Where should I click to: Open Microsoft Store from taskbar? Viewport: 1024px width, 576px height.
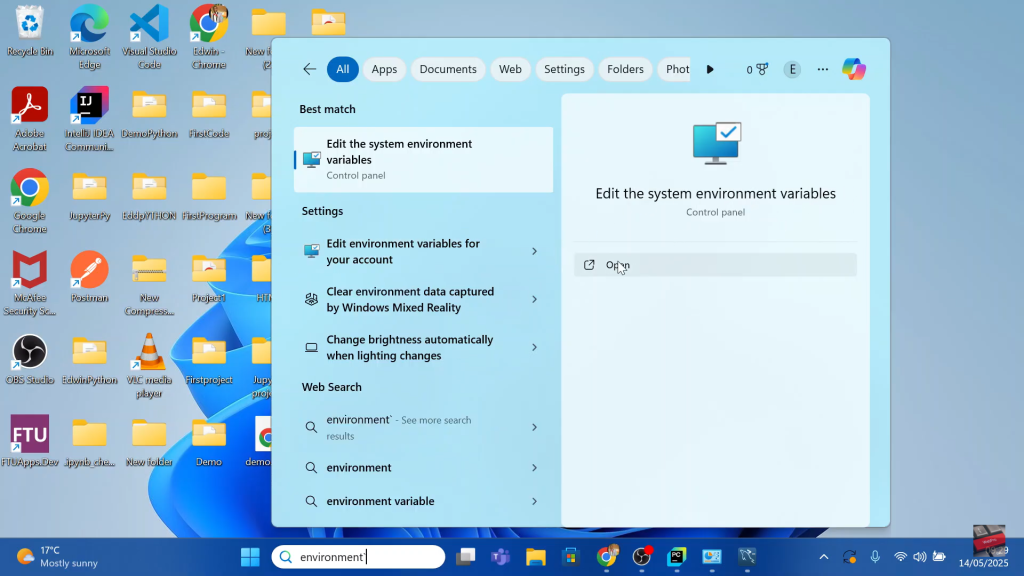pyautogui.click(x=571, y=557)
